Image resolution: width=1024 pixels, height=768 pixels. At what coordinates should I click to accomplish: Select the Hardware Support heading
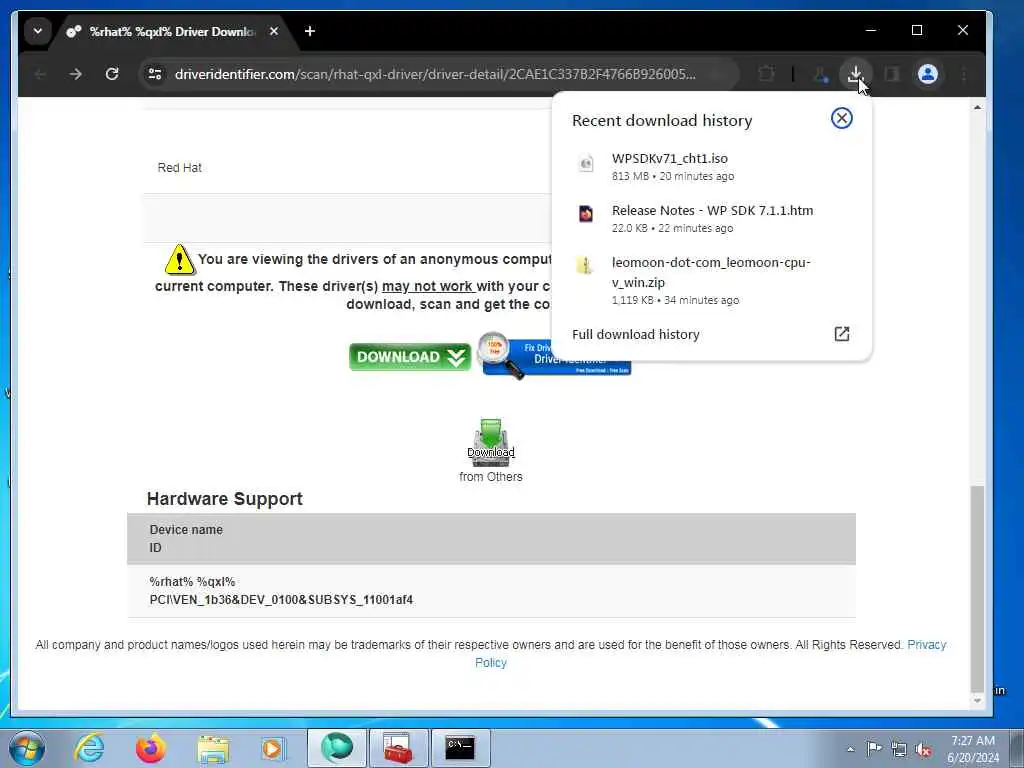coord(225,499)
